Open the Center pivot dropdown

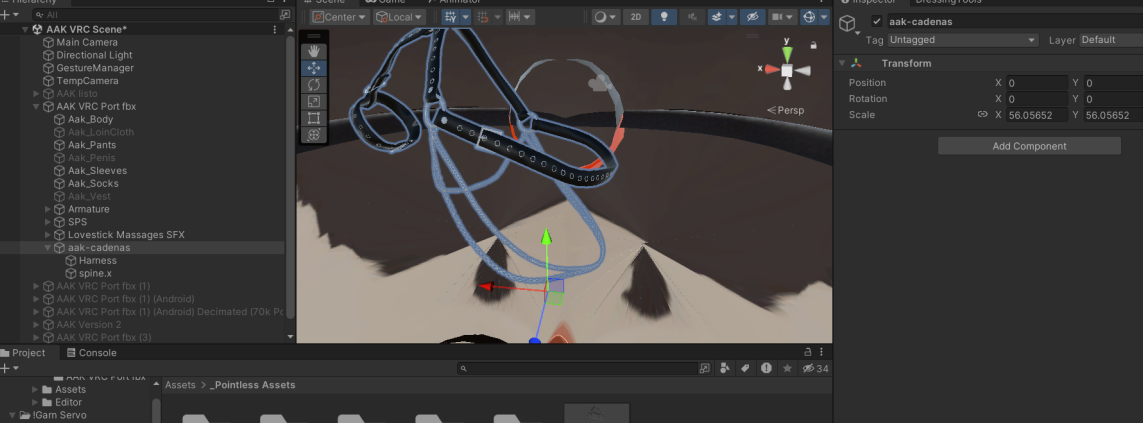[340, 17]
